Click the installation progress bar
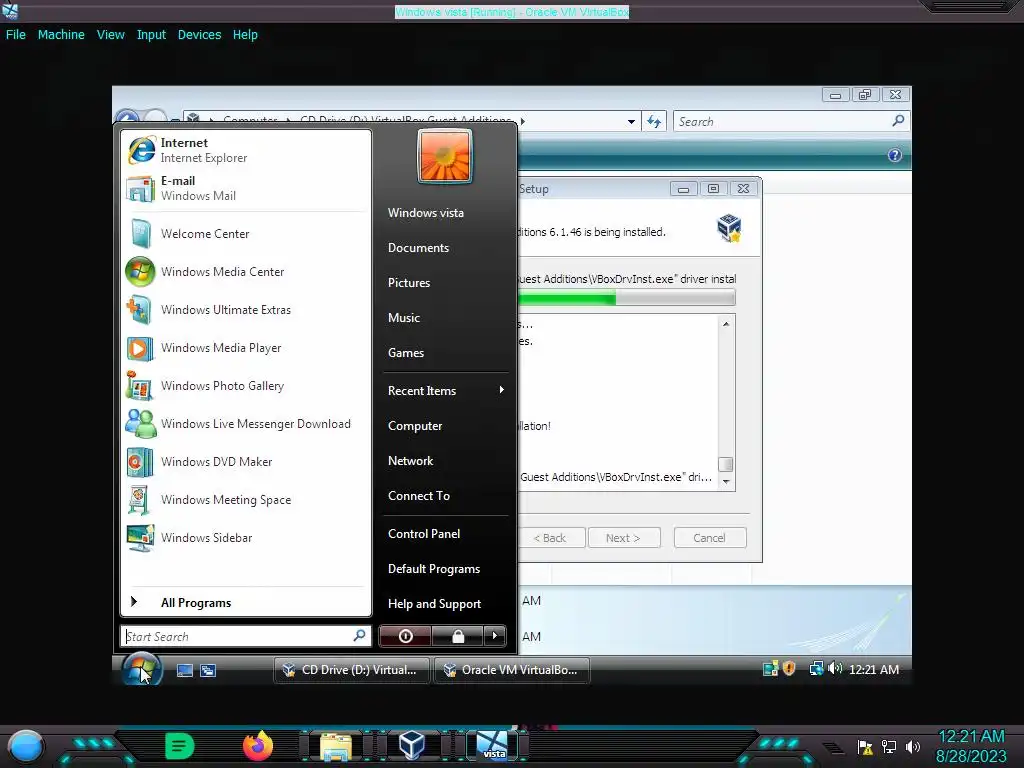Image resolution: width=1024 pixels, height=768 pixels. [626, 298]
